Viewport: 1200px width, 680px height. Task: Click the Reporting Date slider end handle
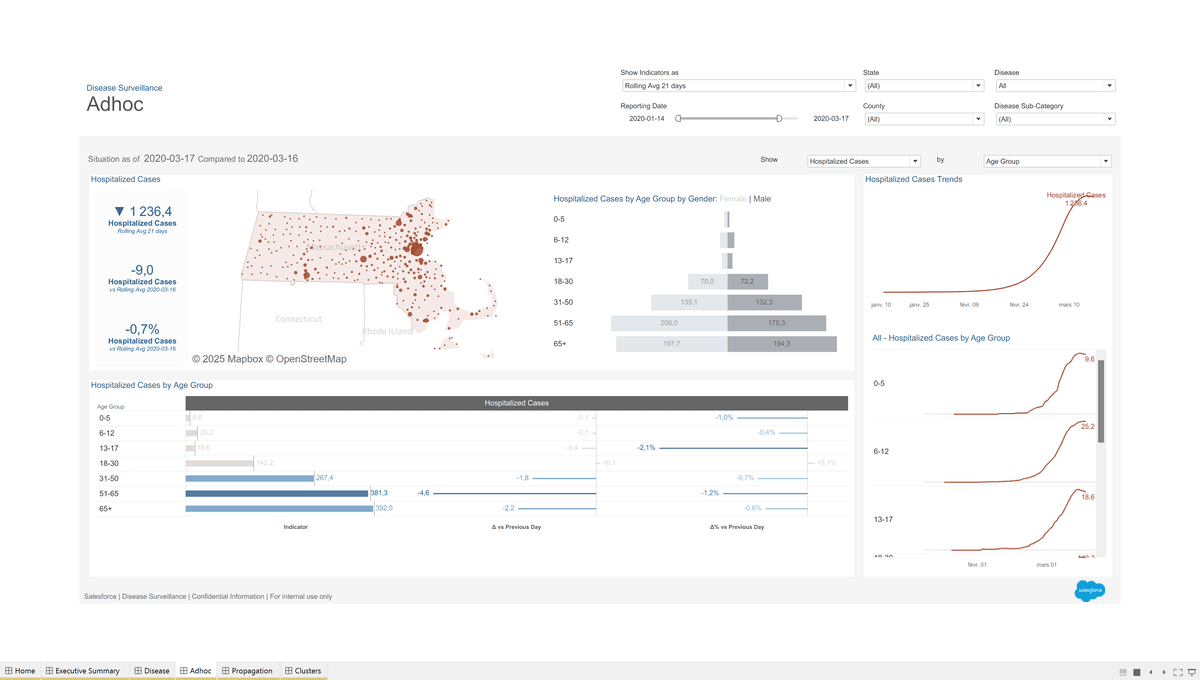pyautogui.click(x=779, y=118)
